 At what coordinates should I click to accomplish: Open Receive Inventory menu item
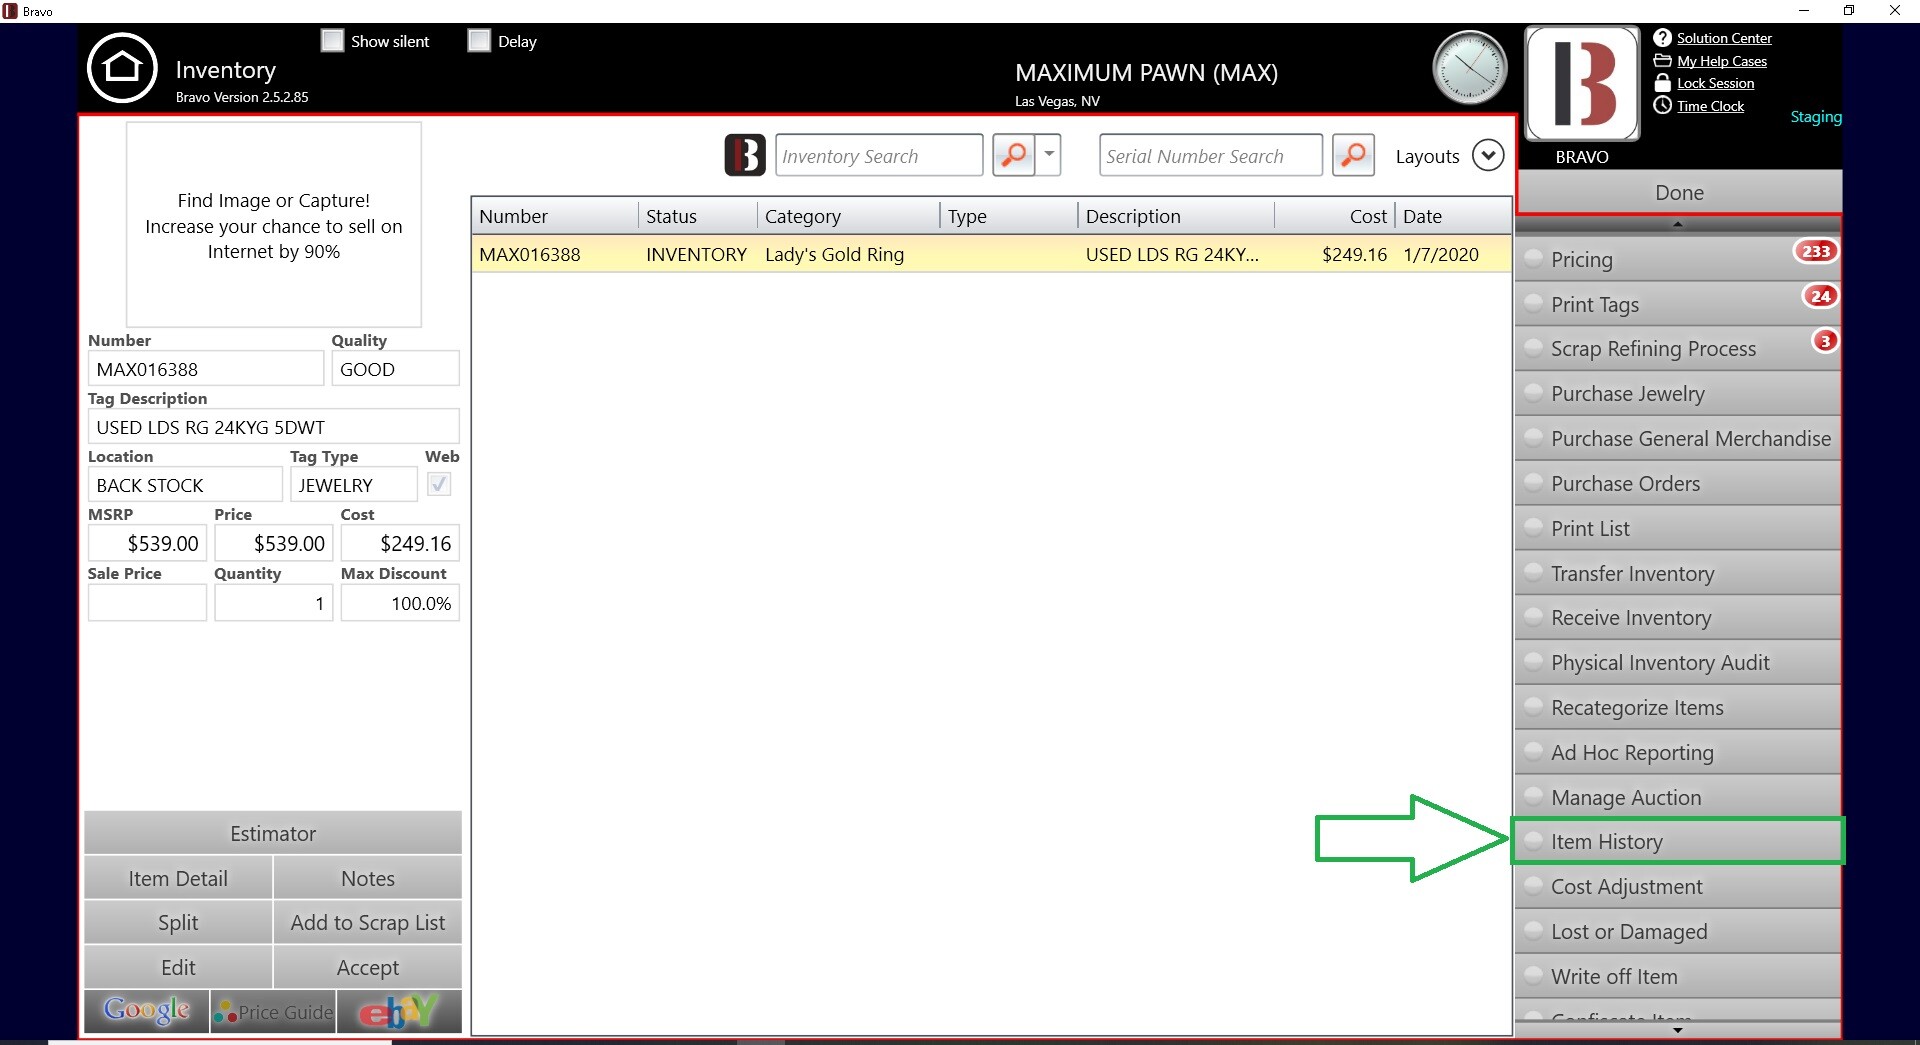[x=1678, y=618]
